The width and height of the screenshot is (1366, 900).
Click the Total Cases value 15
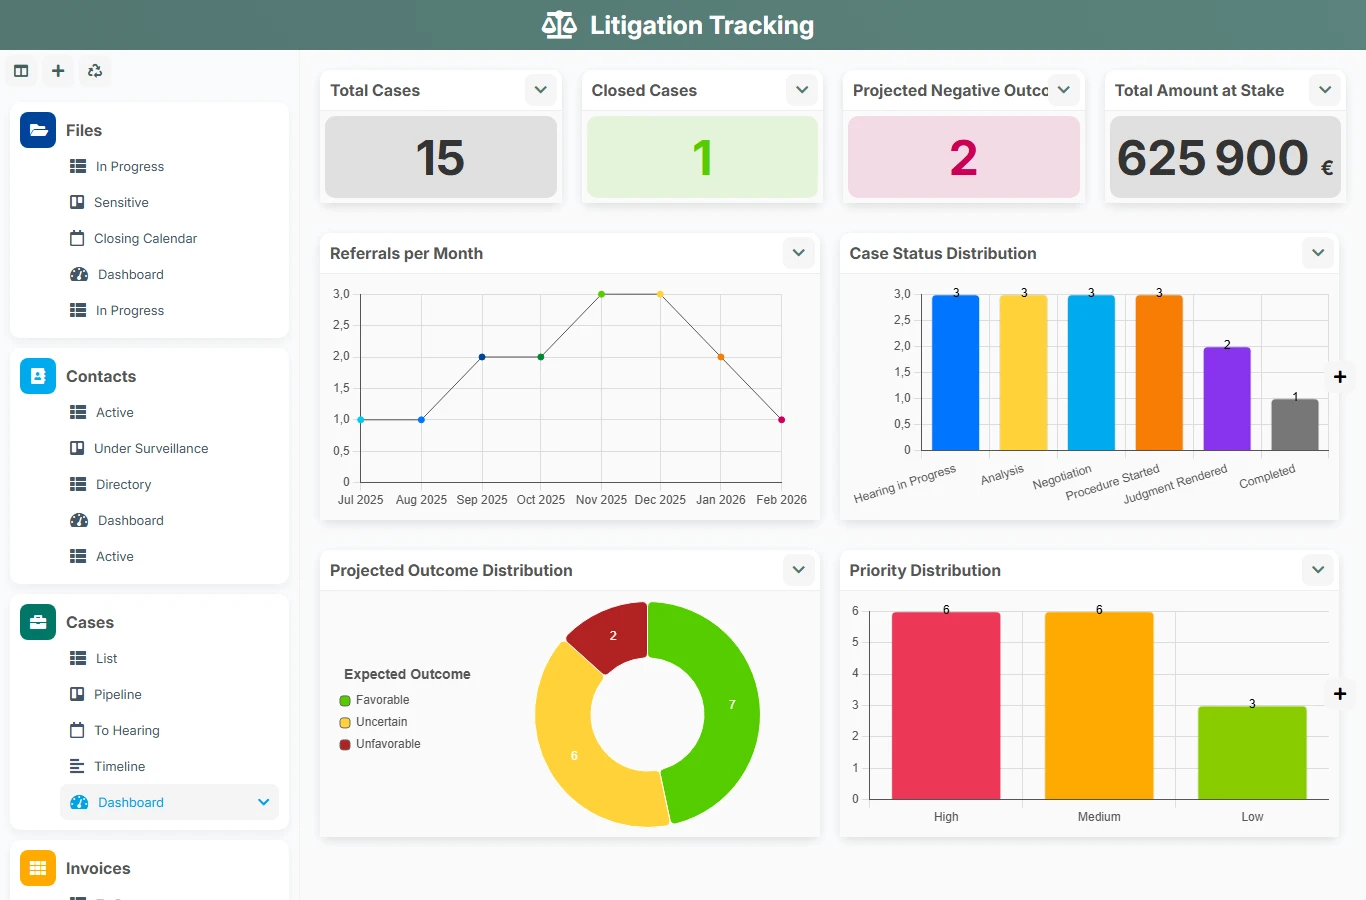click(x=440, y=158)
